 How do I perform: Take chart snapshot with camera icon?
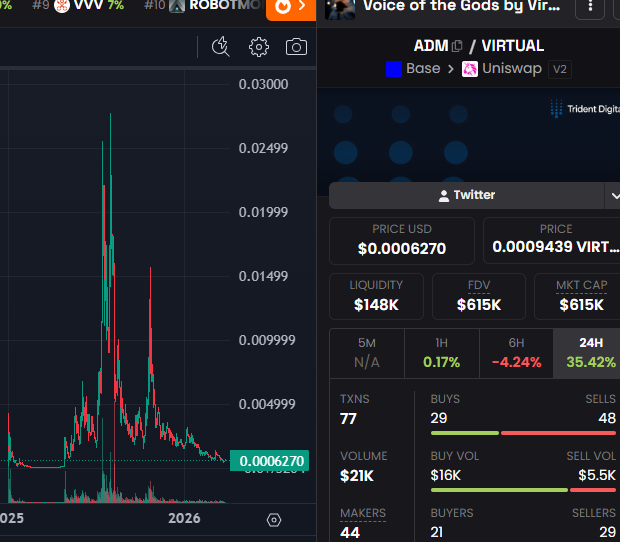(x=296, y=47)
